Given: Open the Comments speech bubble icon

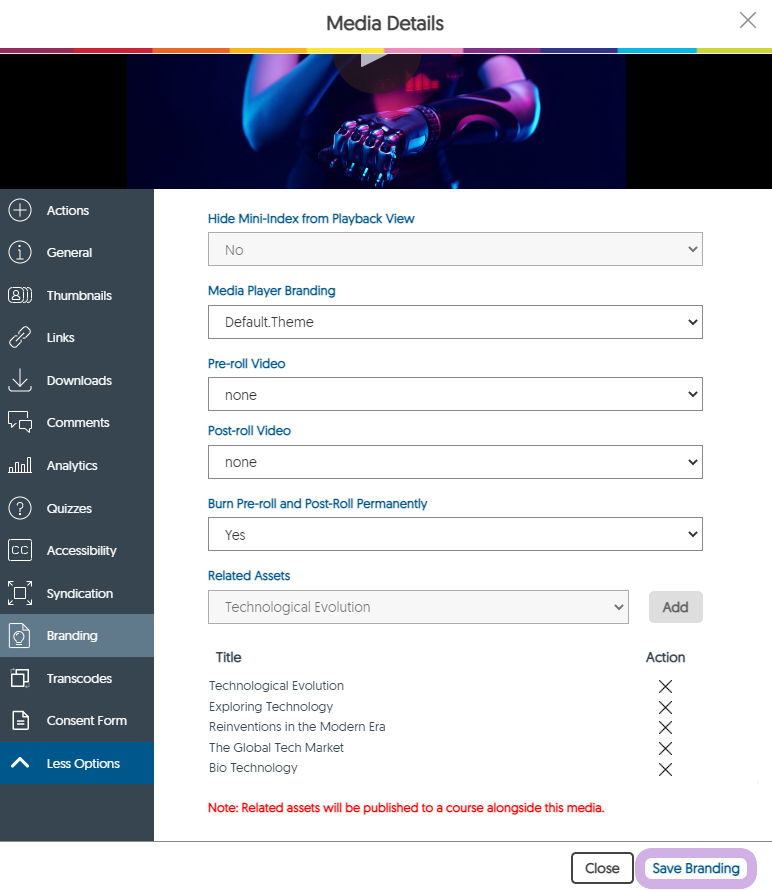Looking at the screenshot, I should point(20,423).
